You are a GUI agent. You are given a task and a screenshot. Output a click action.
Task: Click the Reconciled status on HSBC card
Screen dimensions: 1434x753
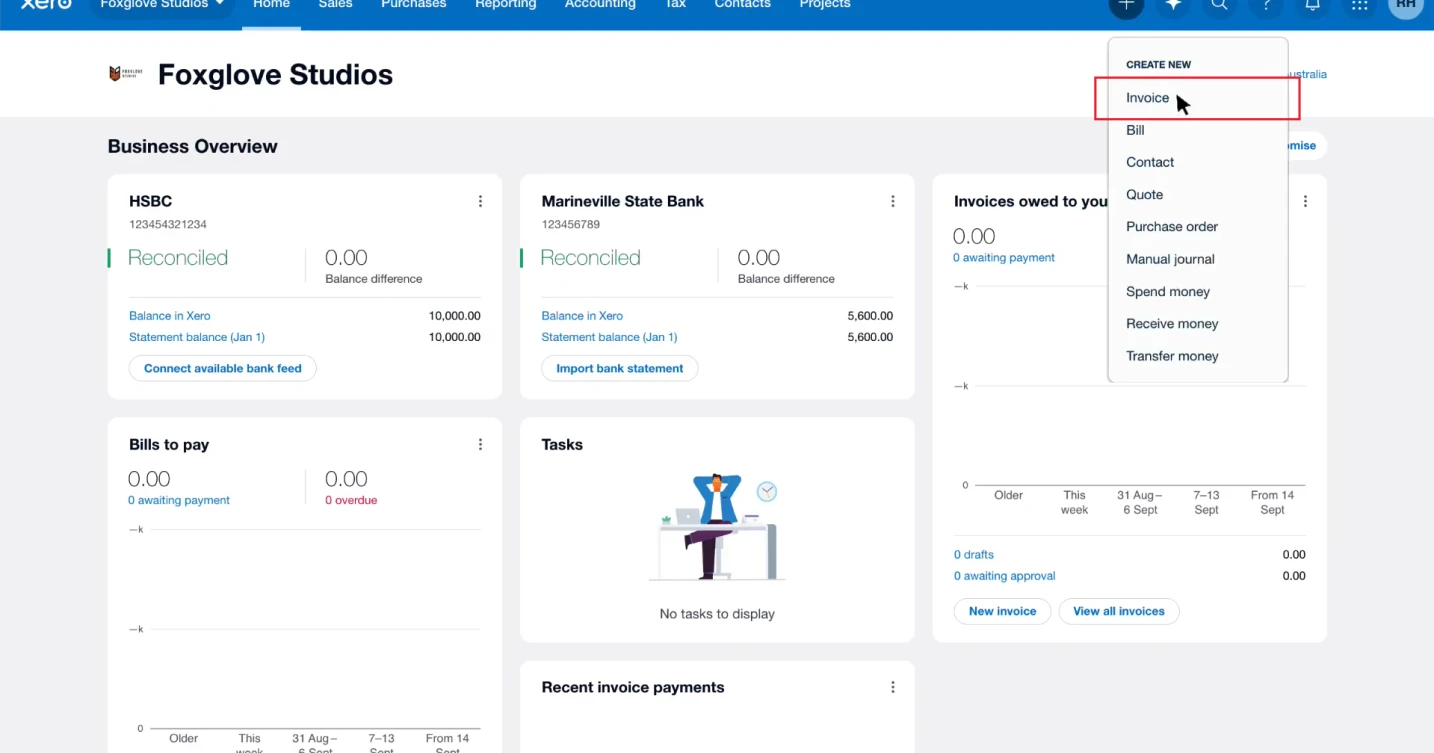pyautogui.click(x=178, y=258)
